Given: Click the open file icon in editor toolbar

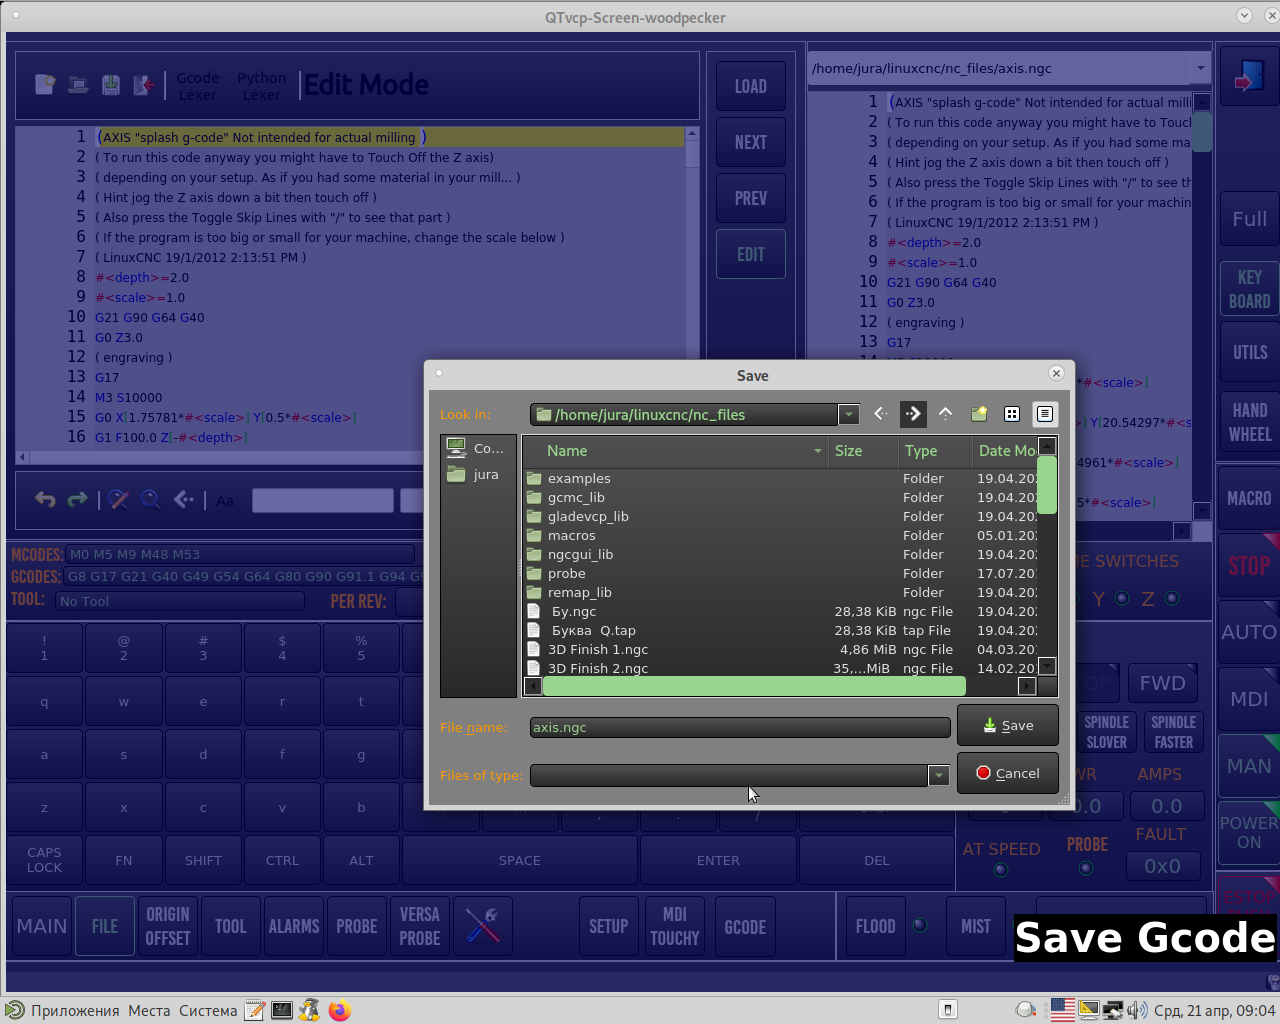Looking at the screenshot, I should click(x=78, y=85).
